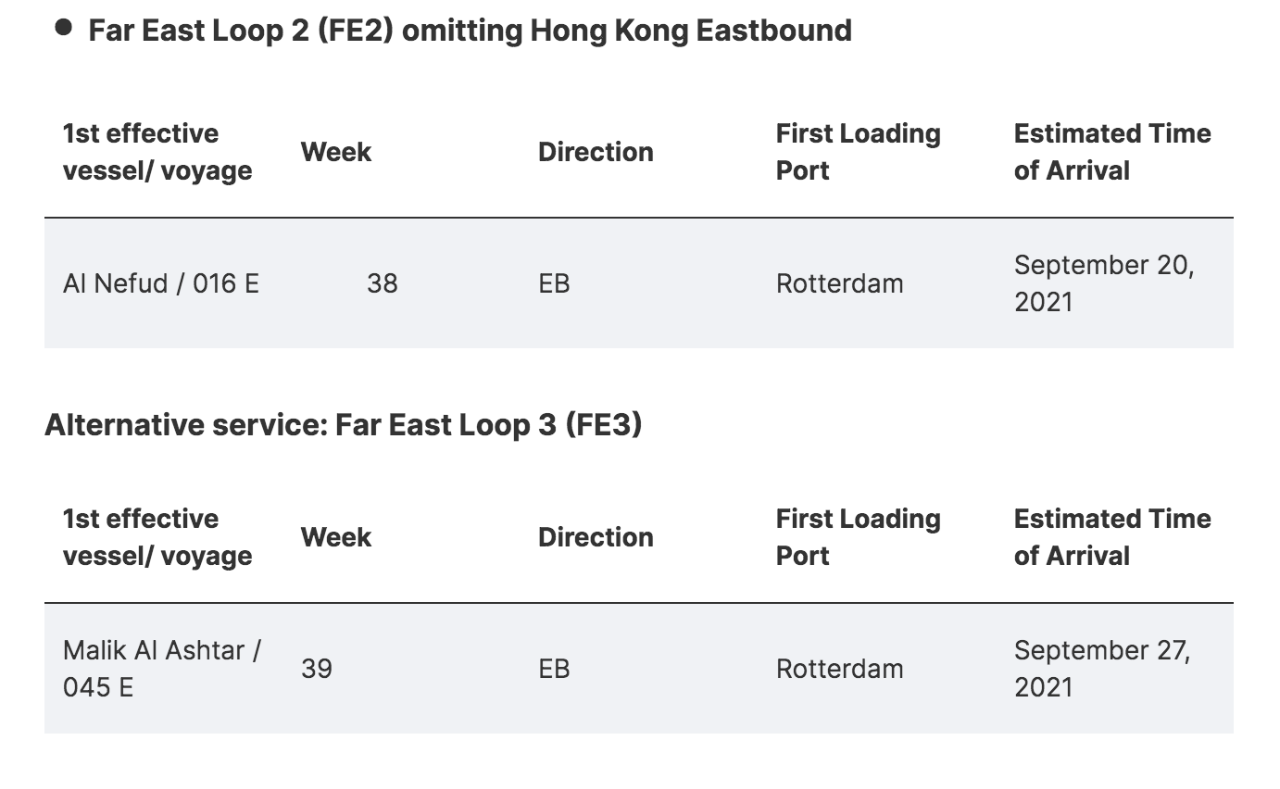This screenshot has height=789, width=1280.
Task: Click the Direction header in the FE3 table
Action: (x=595, y=537)
